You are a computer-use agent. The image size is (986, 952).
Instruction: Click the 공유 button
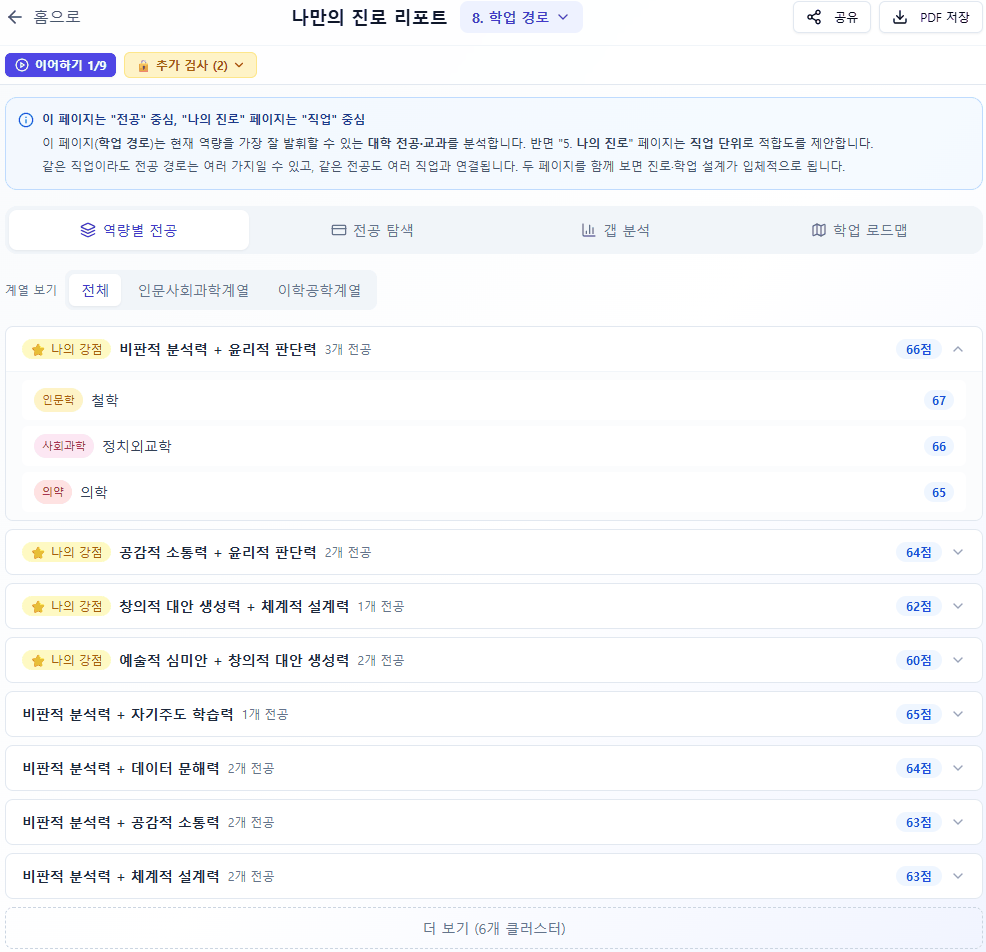[832, 17]
